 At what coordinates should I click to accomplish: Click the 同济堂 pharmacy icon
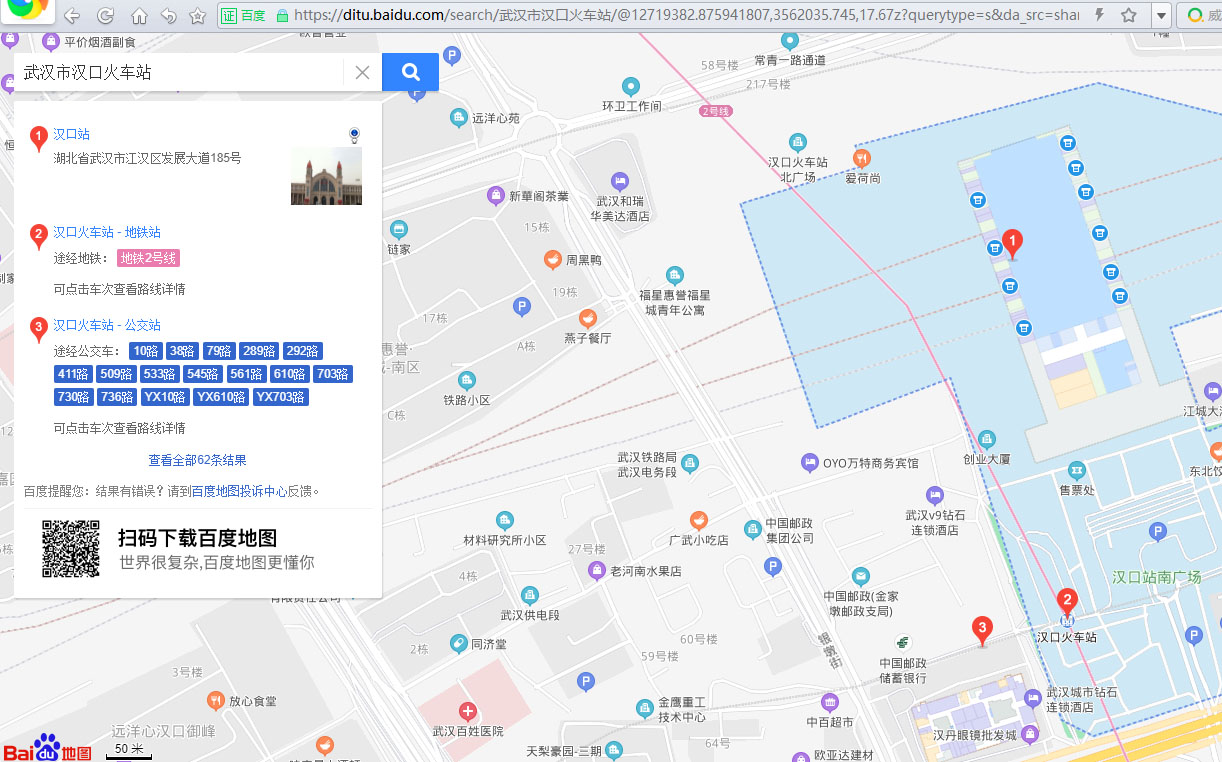(x=458, y=643)
